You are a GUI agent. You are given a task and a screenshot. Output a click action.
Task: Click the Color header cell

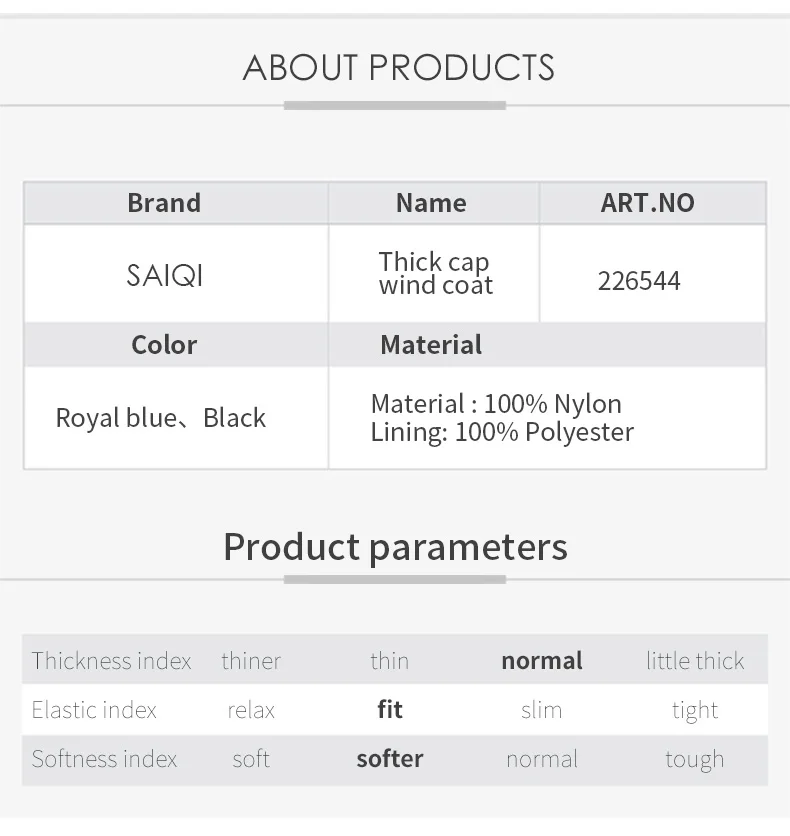164,344
